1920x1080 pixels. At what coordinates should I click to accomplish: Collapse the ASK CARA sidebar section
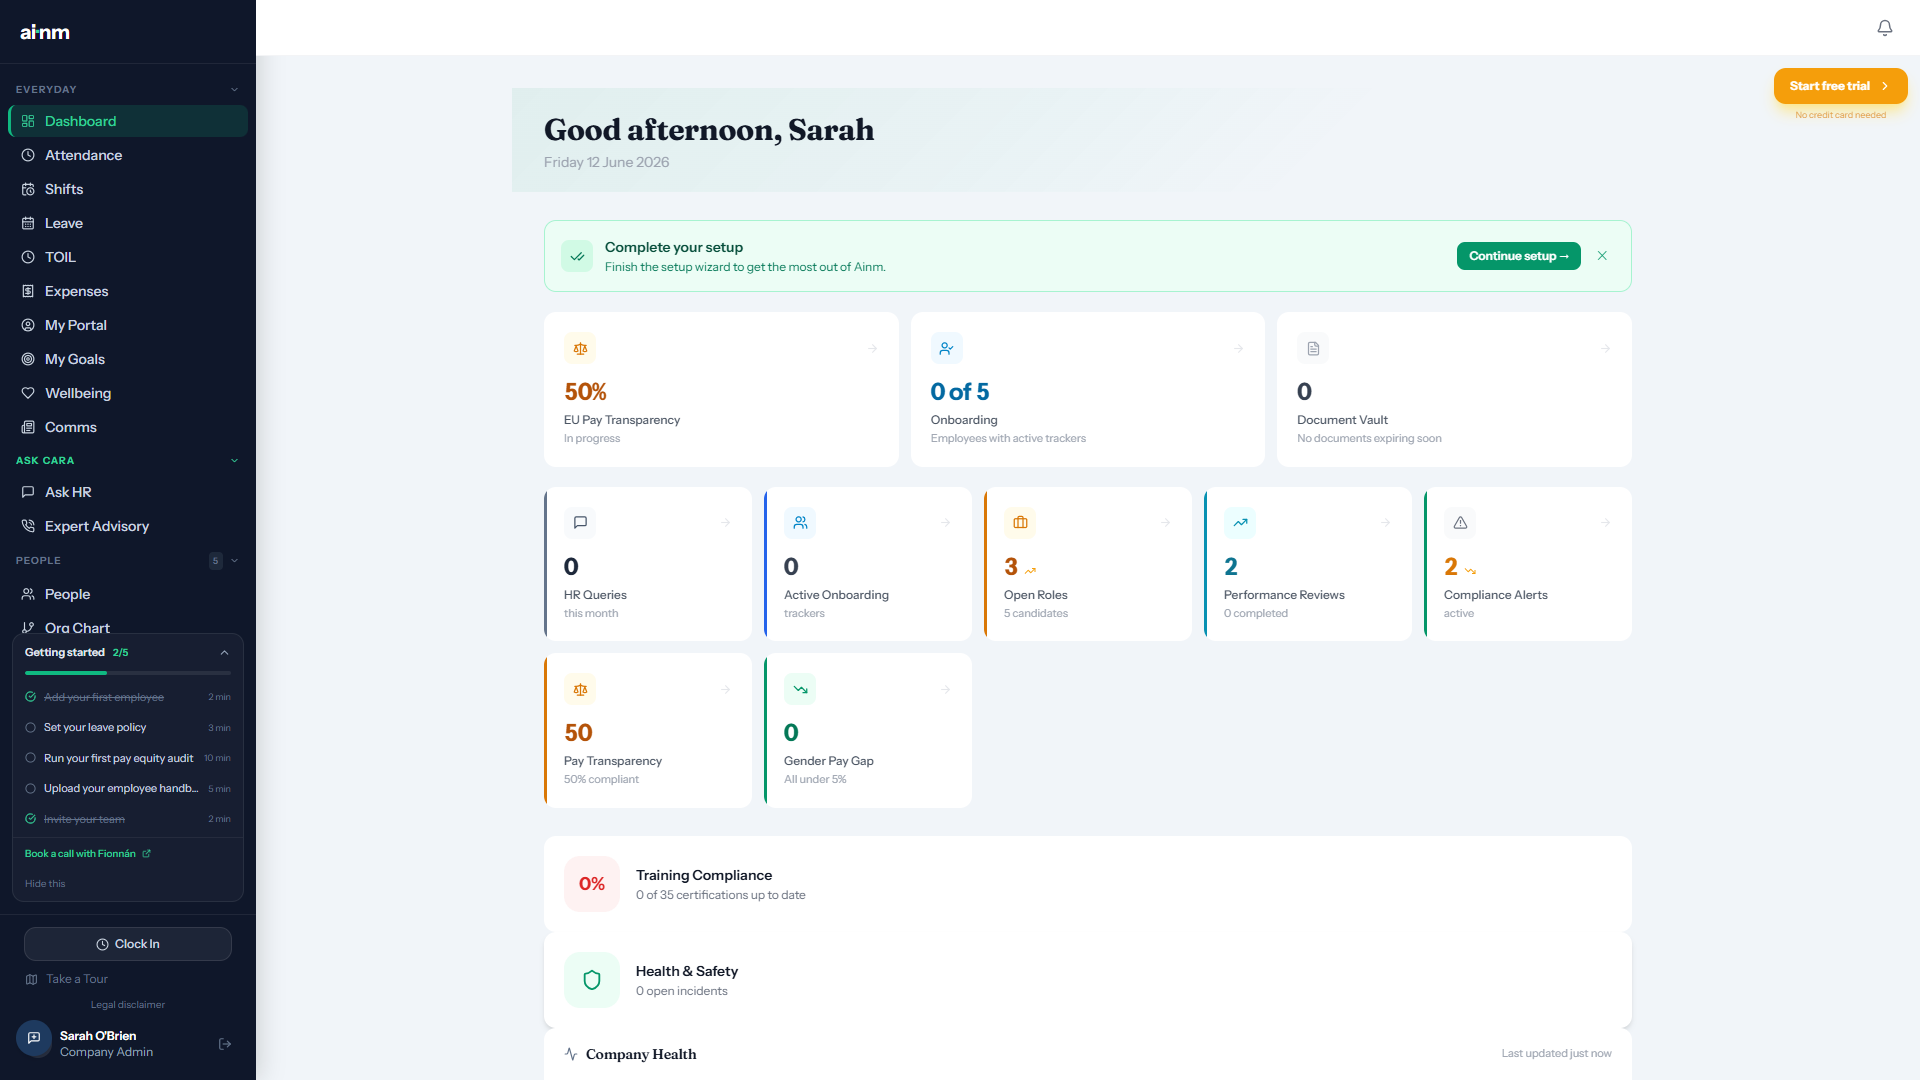pyautogui.click(x=234, y=460)
